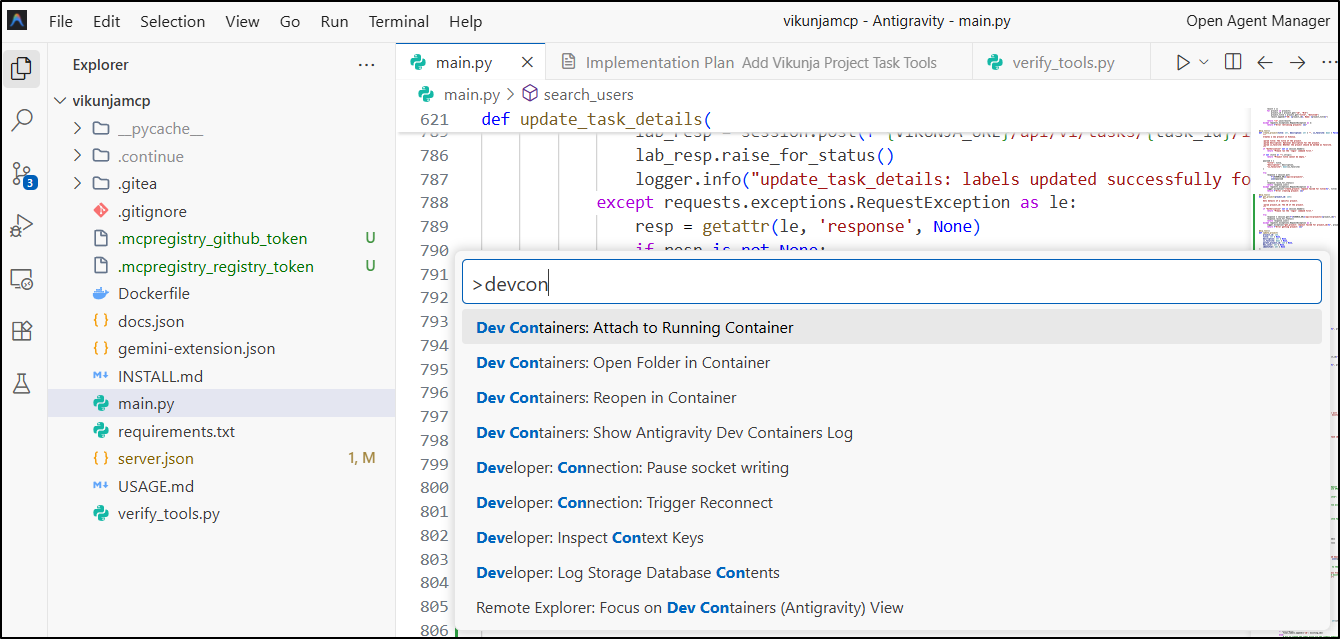Open dropdown arrow beside run button
1340x639 pixels.
coord(1204,62)
